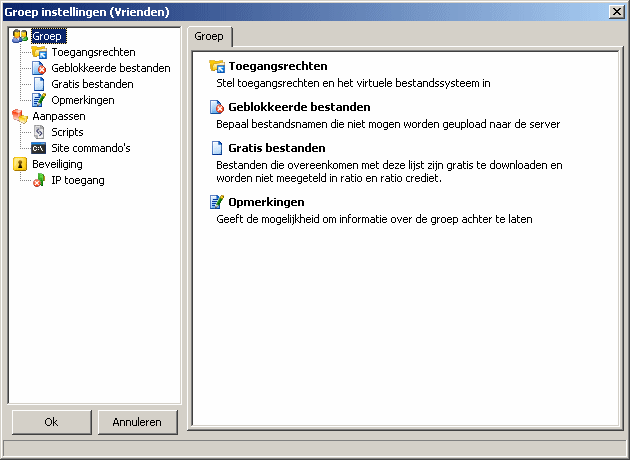The height and width of the screenshot is (460, 630).
Task: Click the Groep users icon in tree
Action: pos(20,36)
